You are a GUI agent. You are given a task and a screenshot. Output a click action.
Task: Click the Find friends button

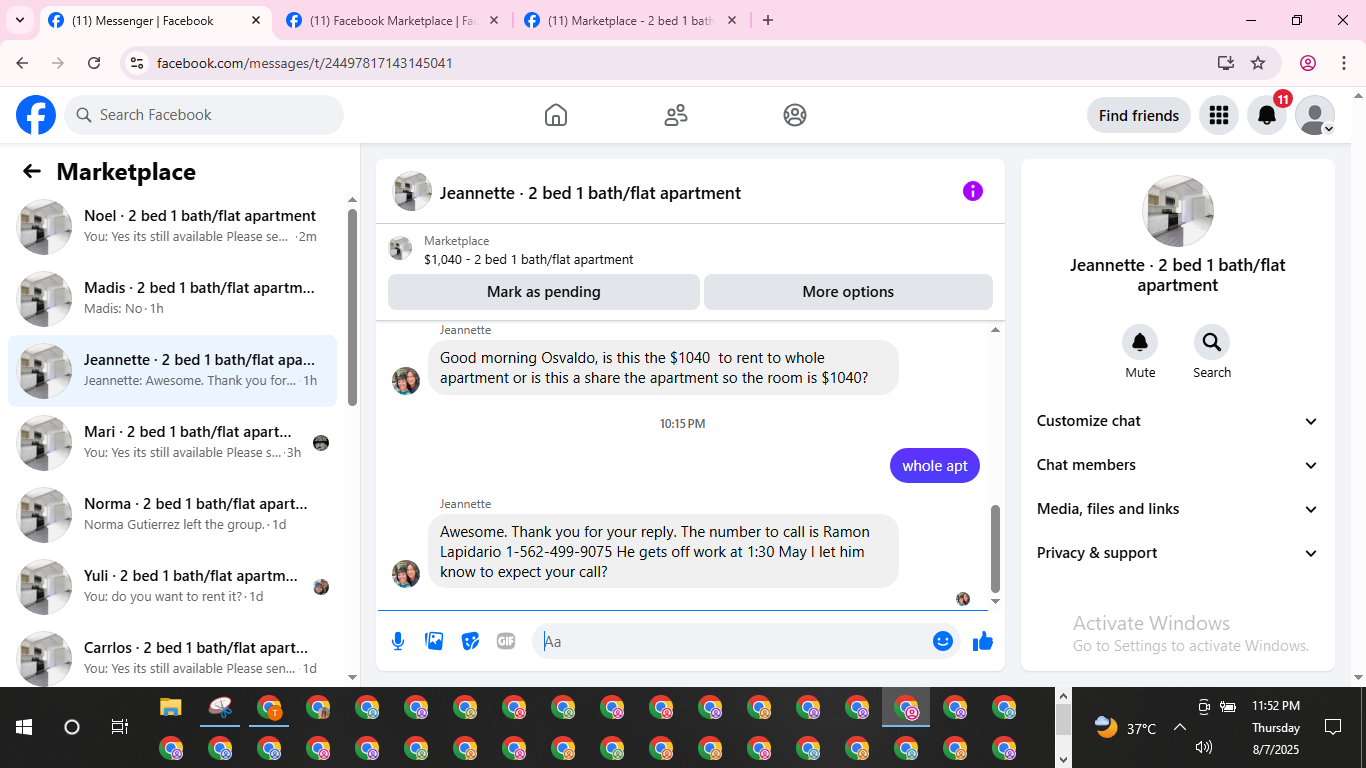coord(1139,115)
